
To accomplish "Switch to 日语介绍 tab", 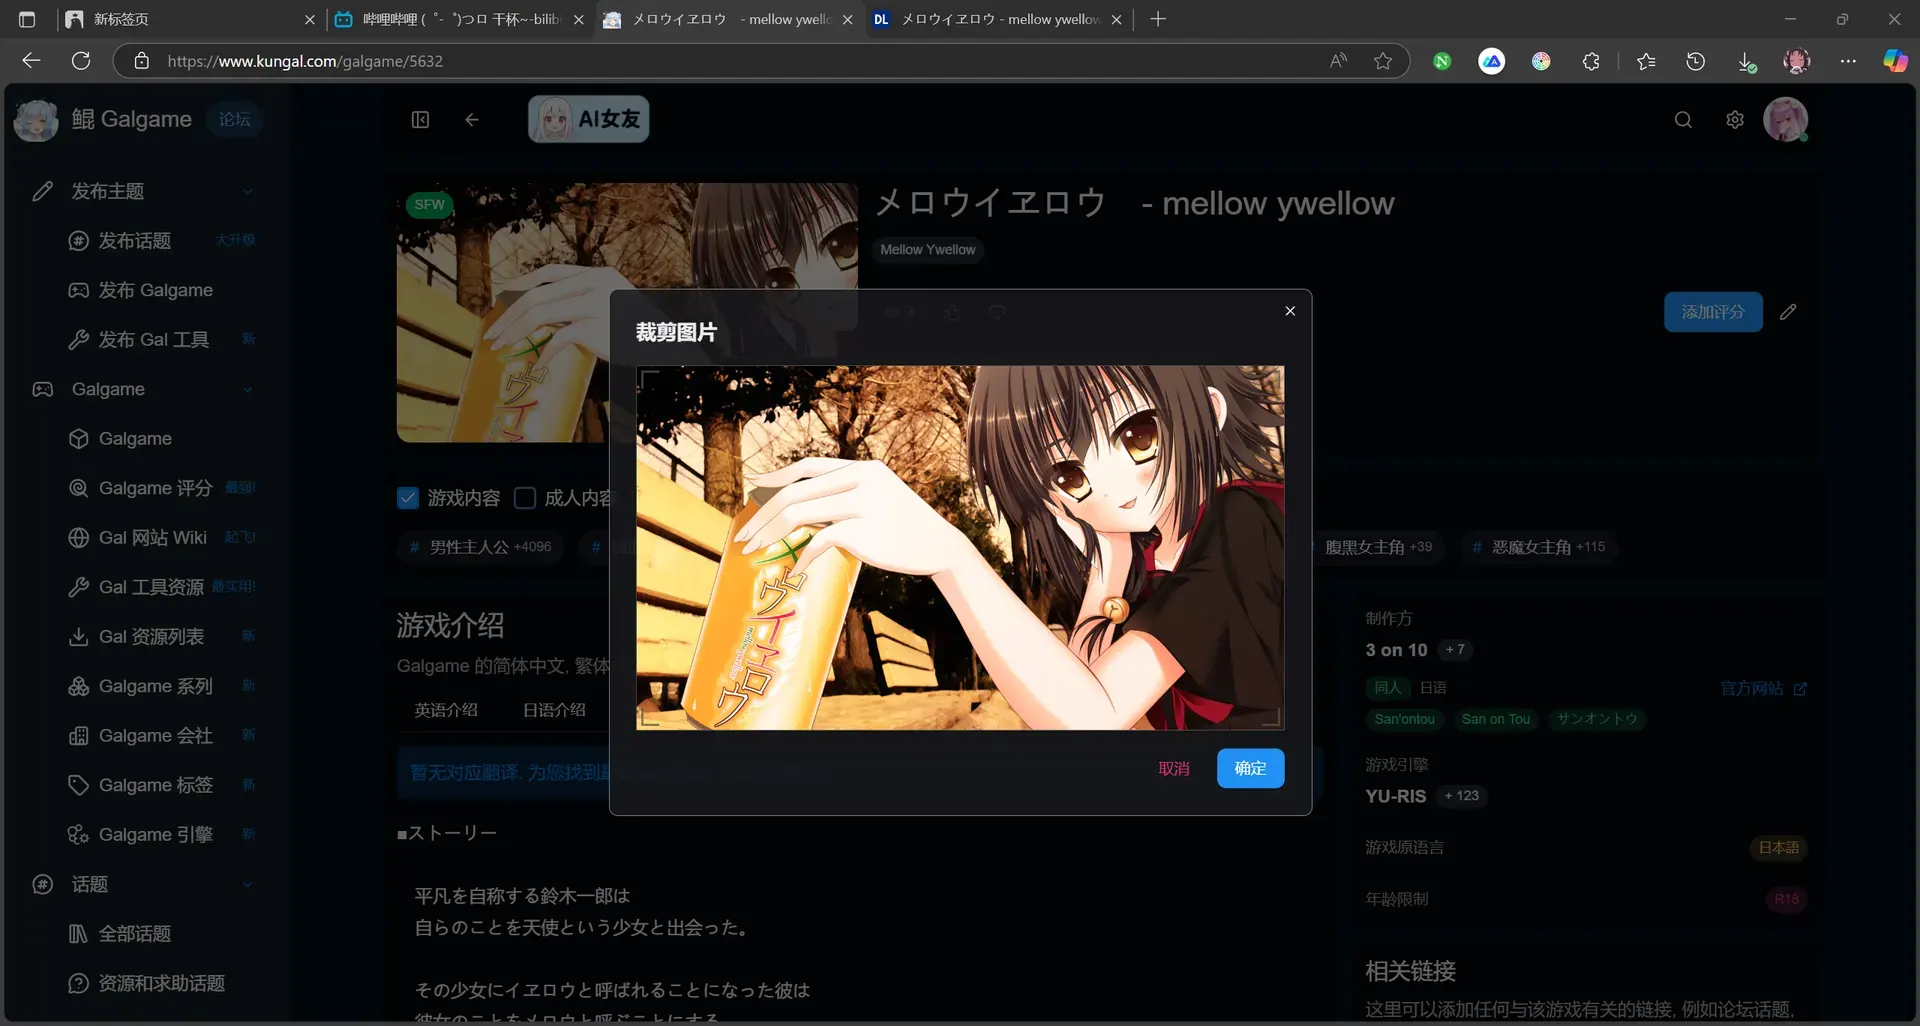I will (554, 710).
